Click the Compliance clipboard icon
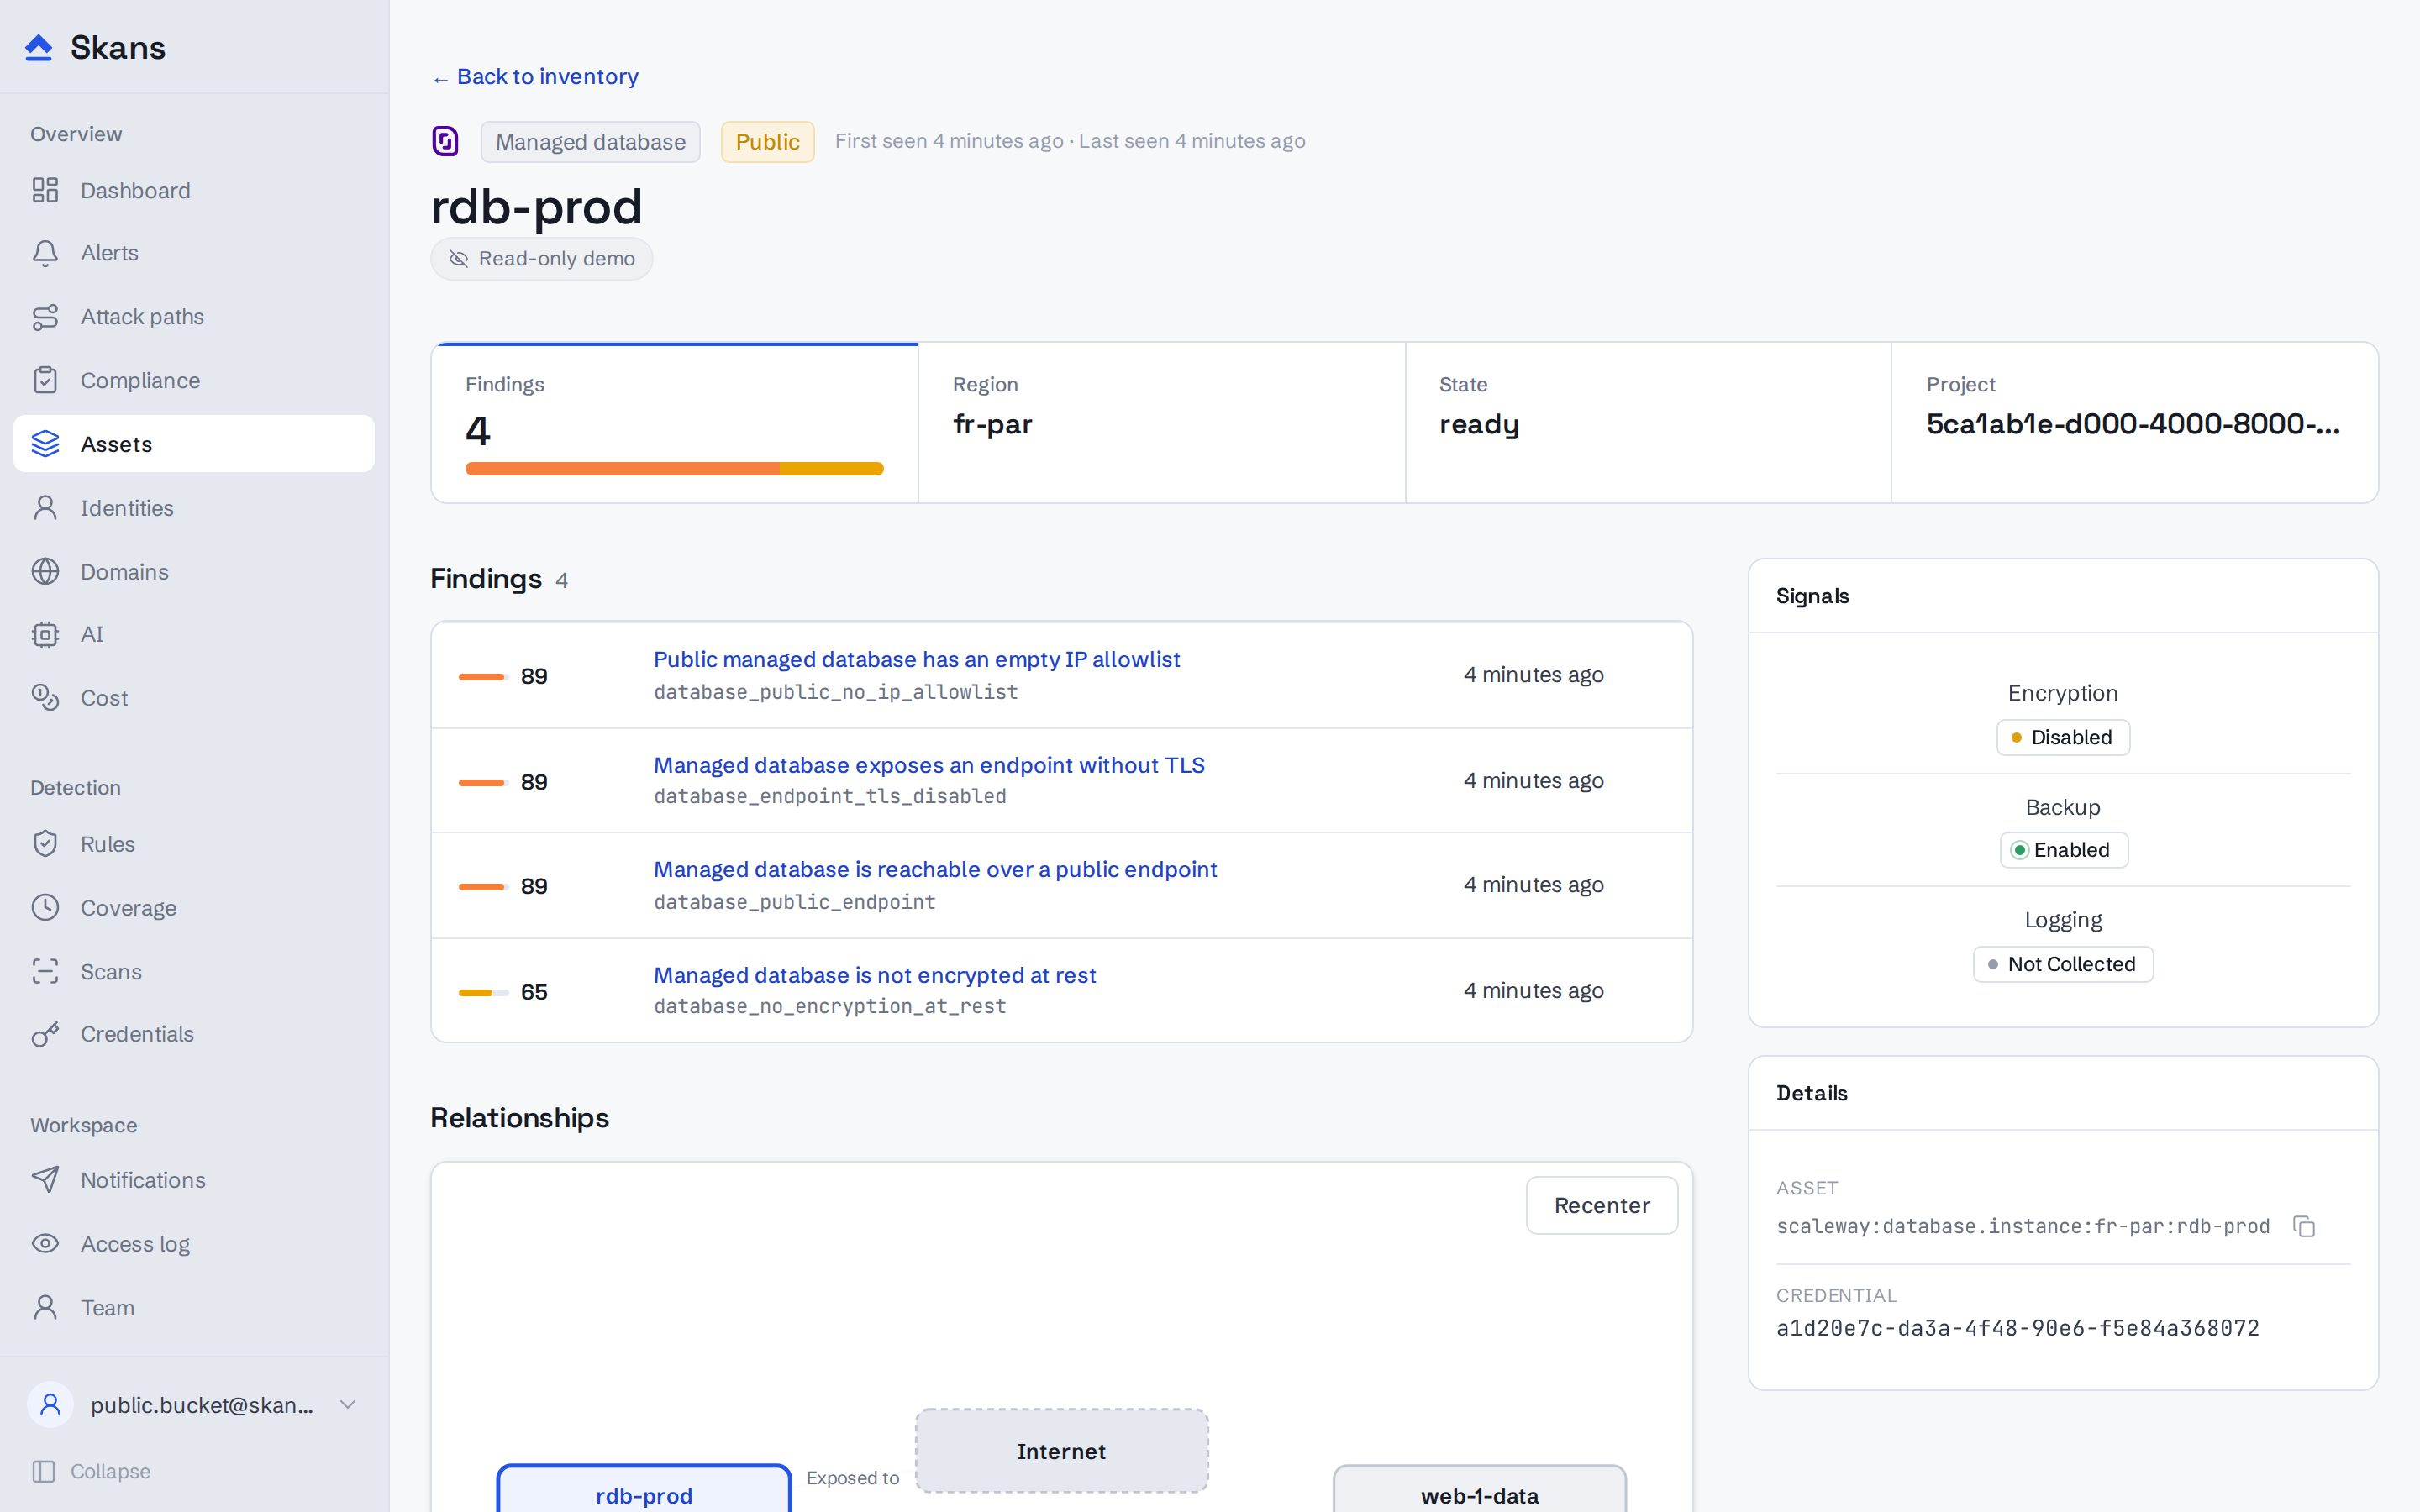The width and height of the screenshot is (2420, 1512). [45, 380]
